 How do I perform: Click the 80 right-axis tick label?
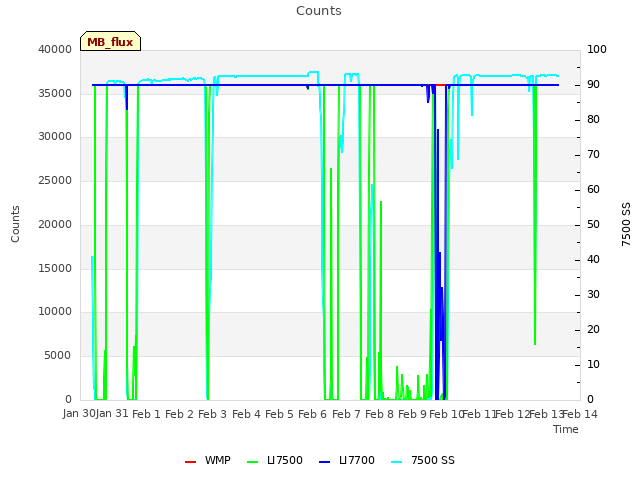coord(593,120)
